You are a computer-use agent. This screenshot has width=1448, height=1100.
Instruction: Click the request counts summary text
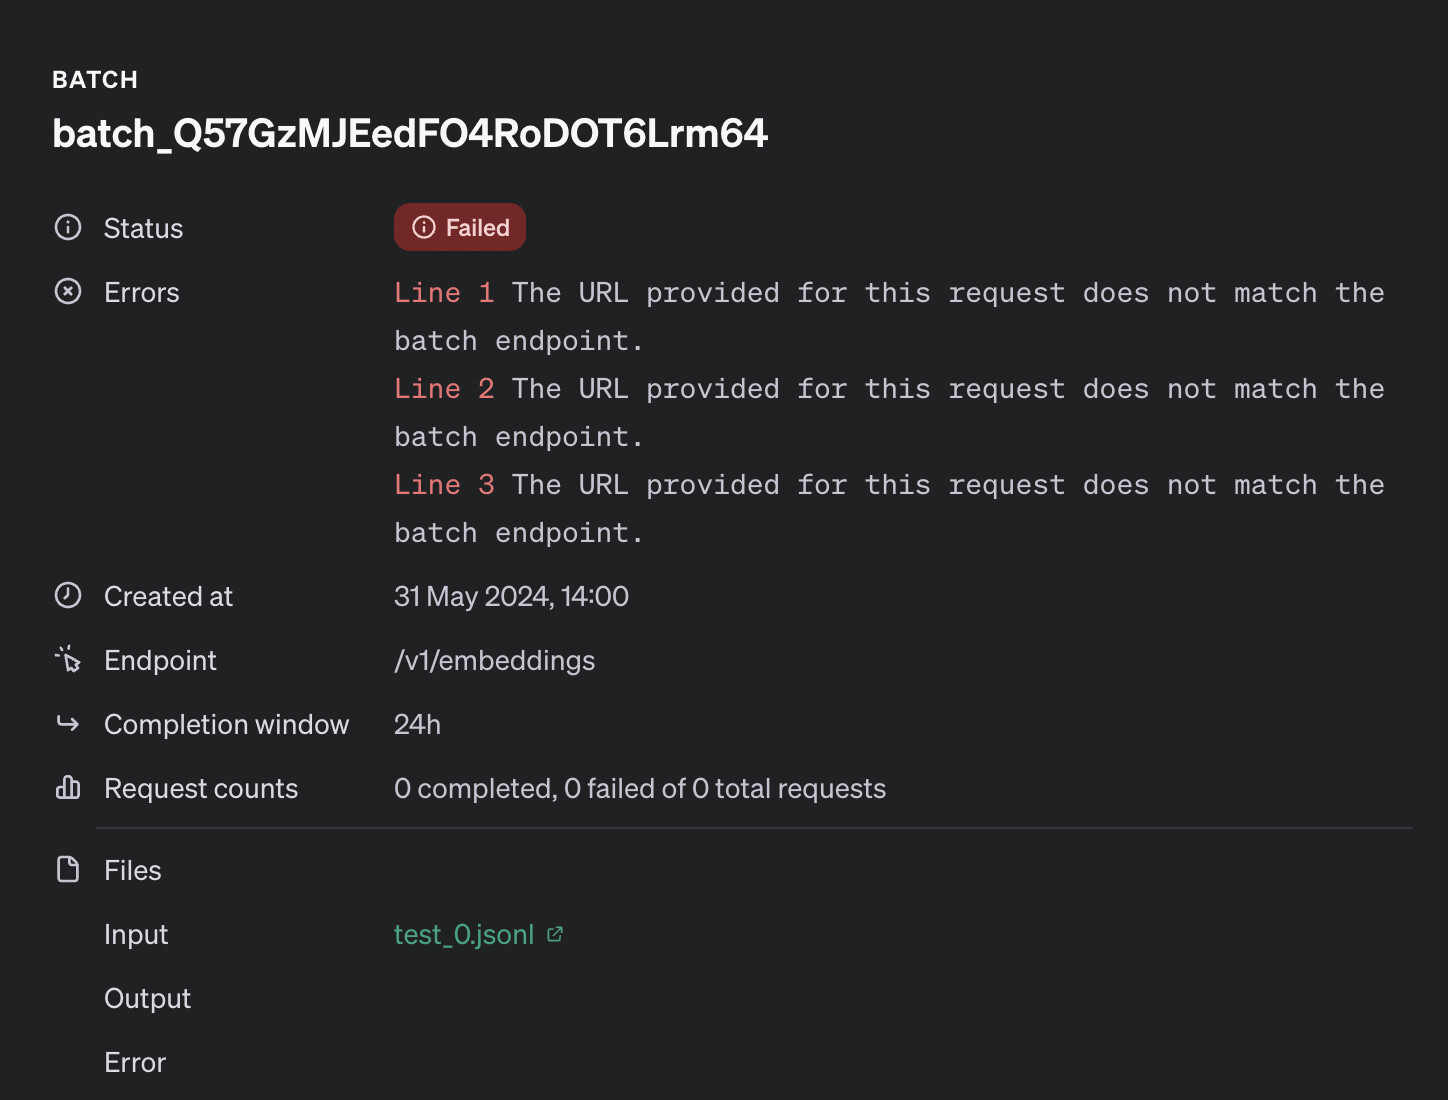pyautogui.click(x=640, y=788)
